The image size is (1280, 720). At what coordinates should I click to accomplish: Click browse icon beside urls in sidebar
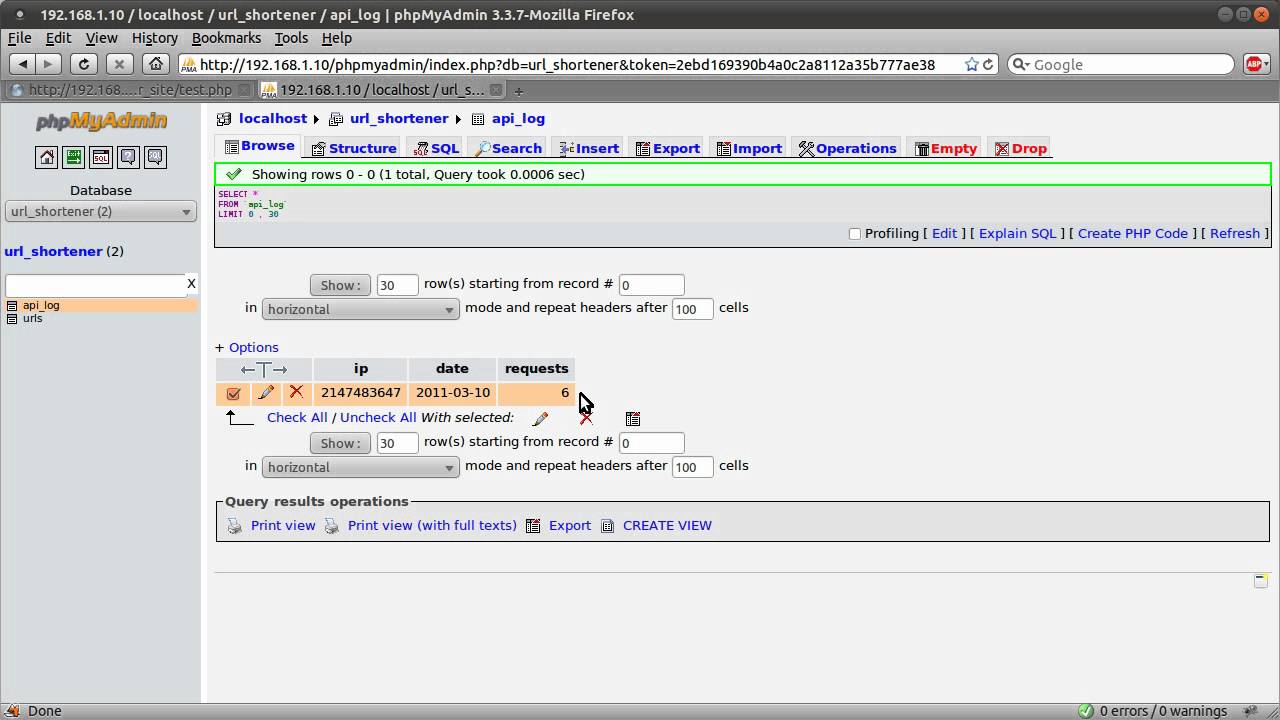click(x=12, y=318)
